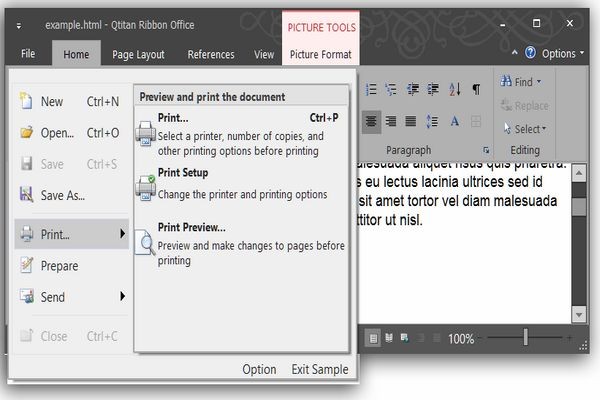Click the Exit Sample button
The image size is (600, 400).
[x=320, y=369]
